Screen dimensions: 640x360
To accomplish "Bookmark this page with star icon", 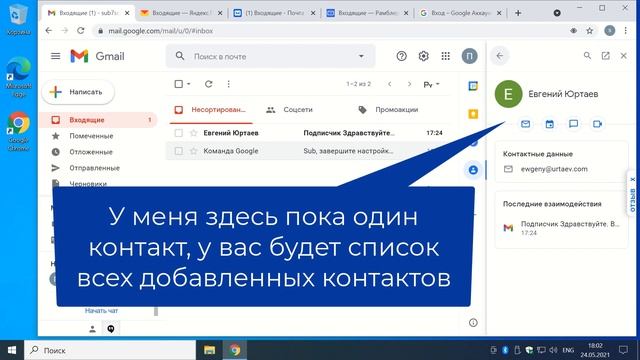I will click(x=590, y=31).
